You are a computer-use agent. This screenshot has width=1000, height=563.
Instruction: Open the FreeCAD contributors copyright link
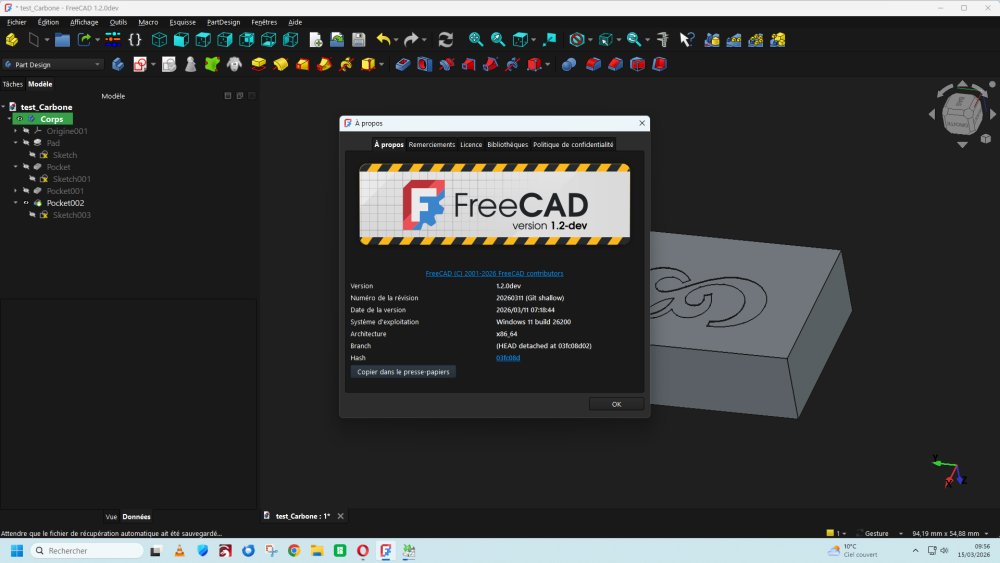[494, 274]
